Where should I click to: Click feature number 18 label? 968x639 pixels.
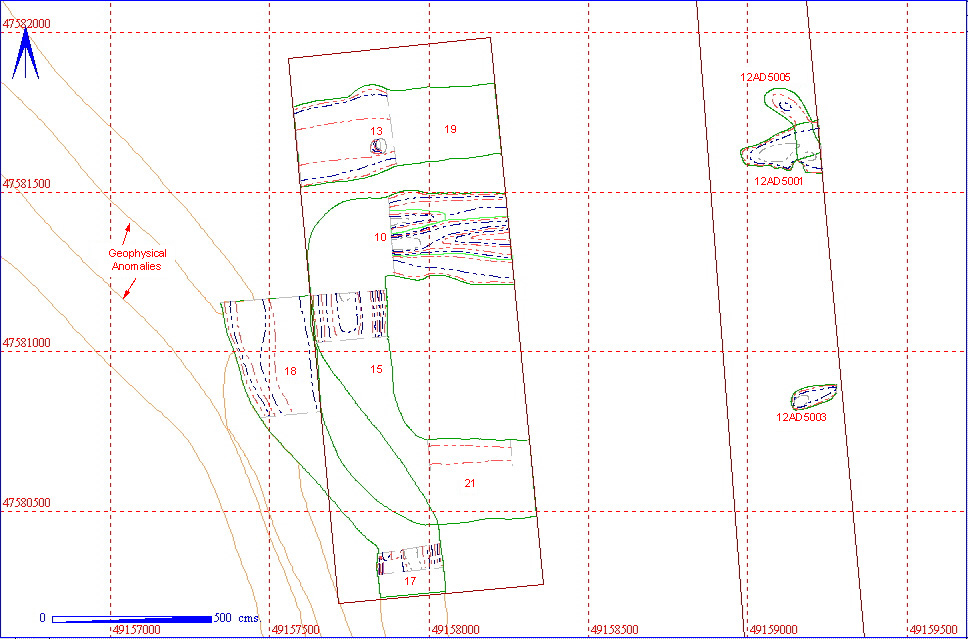(290, 372)
